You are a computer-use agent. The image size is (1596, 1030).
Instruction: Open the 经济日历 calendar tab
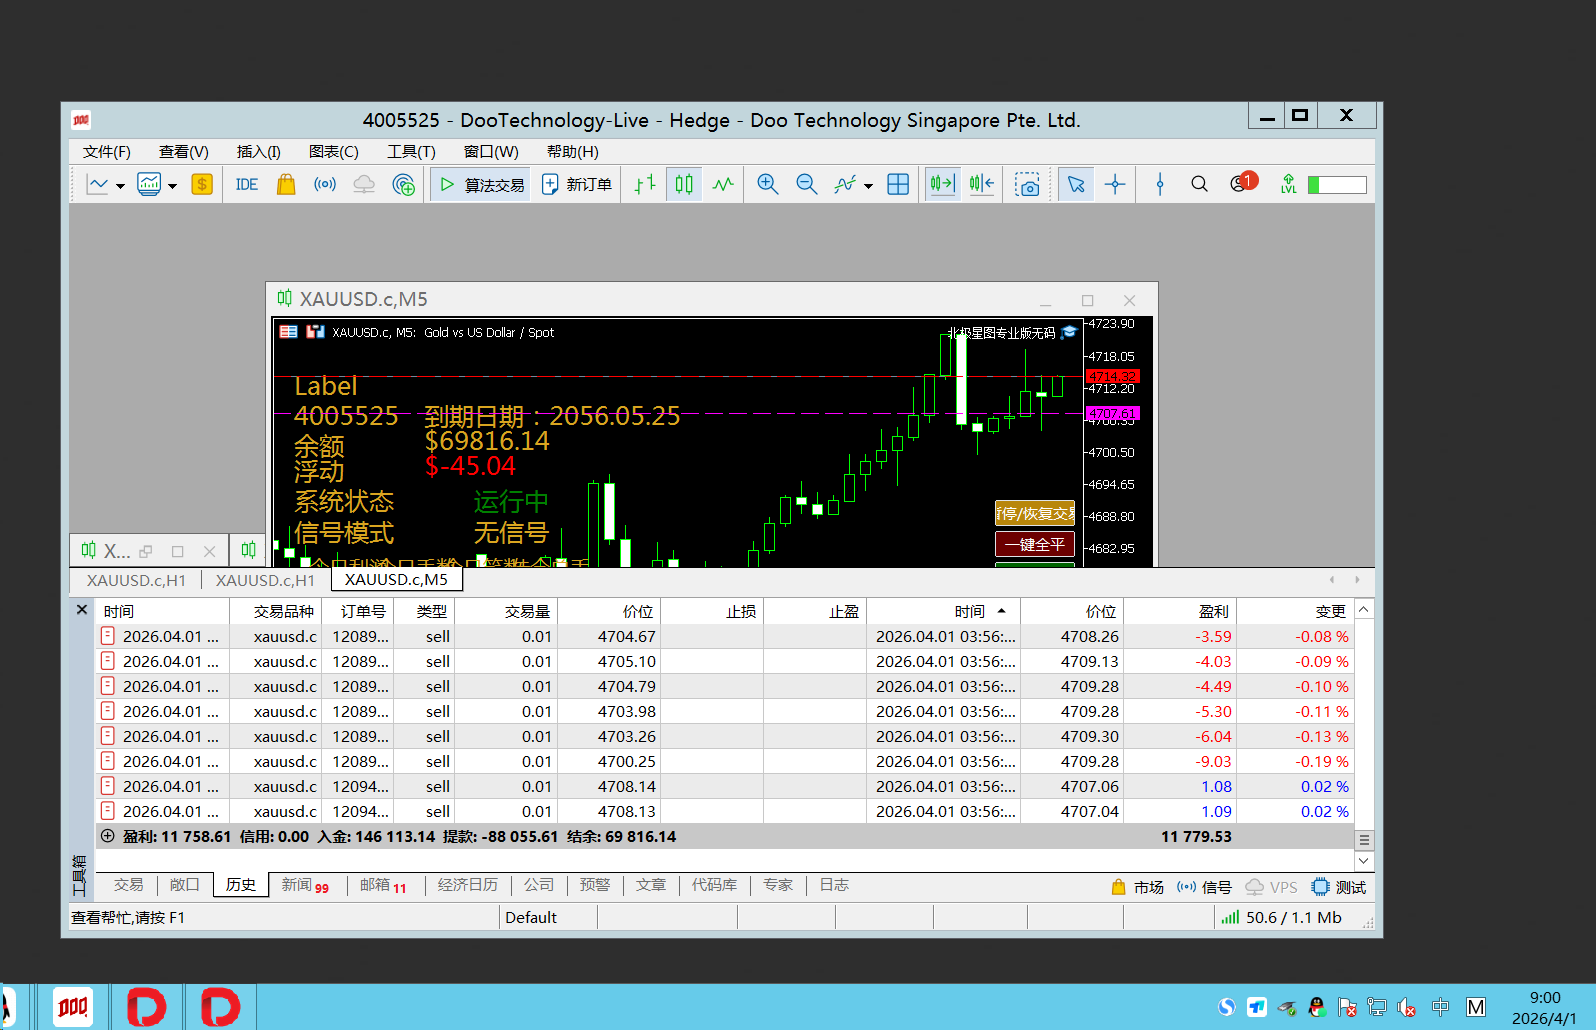(468, 885)
